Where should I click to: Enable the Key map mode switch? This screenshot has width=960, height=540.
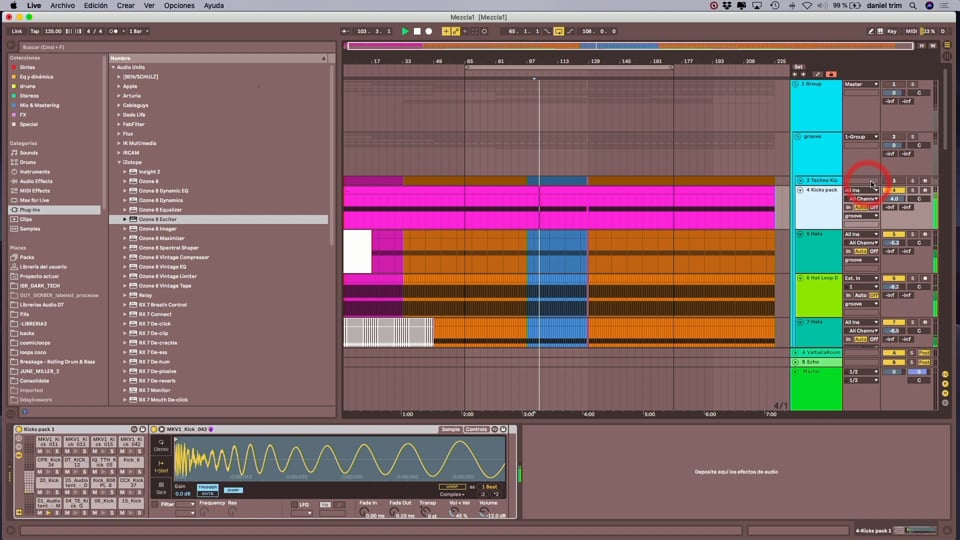(x=892, y=31)
